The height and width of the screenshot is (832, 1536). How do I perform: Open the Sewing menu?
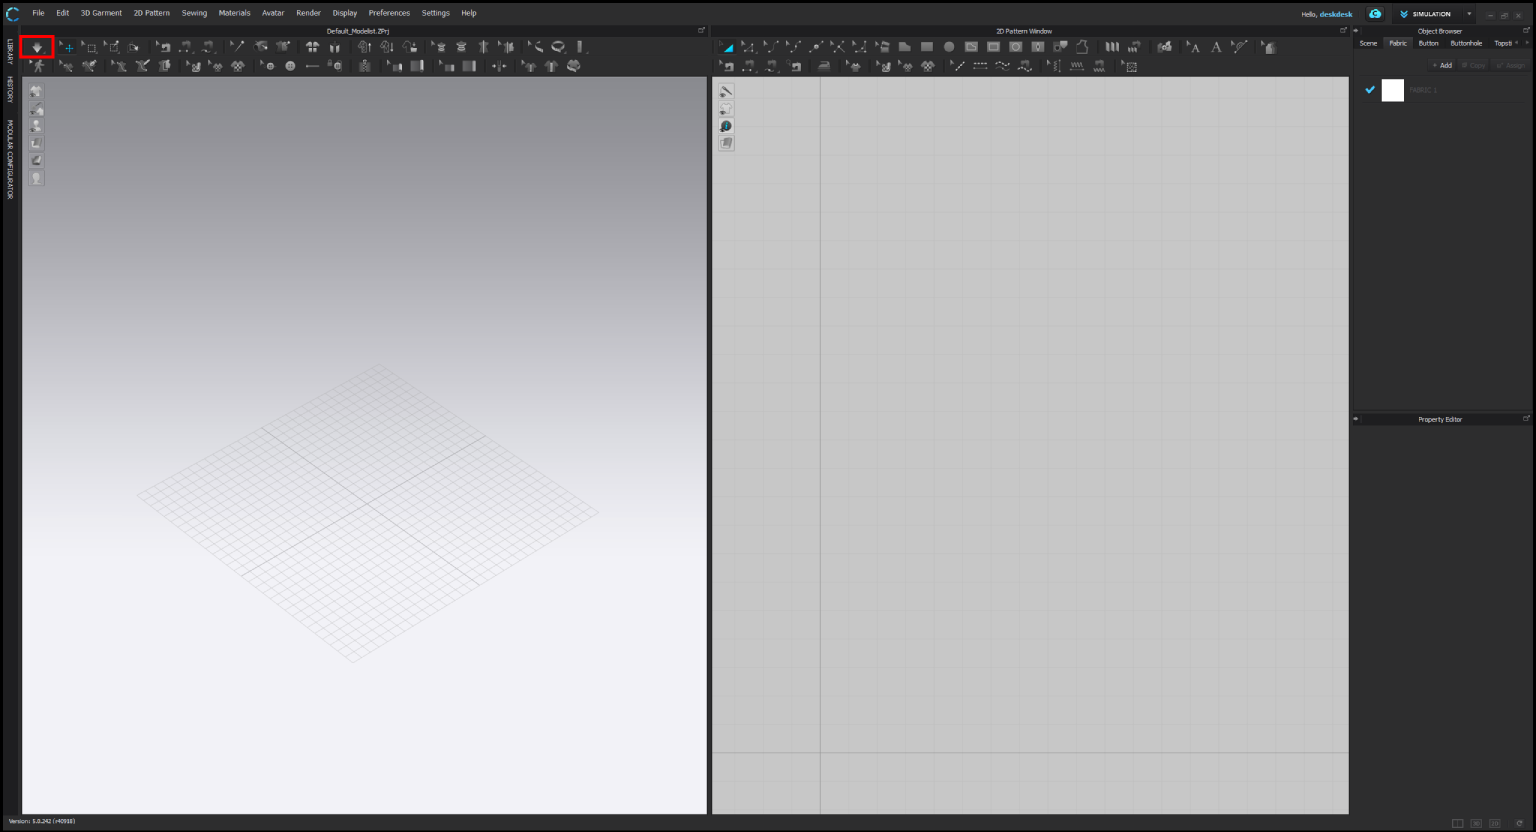[x=194, y=13]
